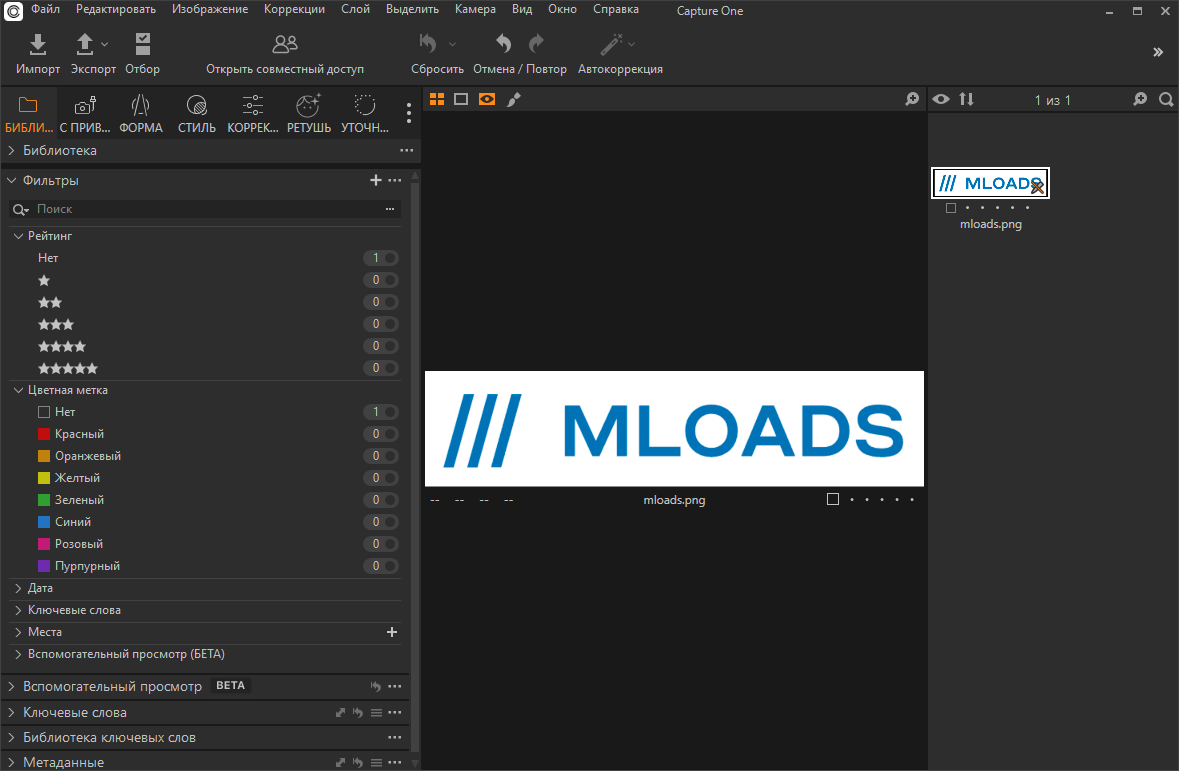
Task: Click the search field options dots
Action: (x=390, y=209)
